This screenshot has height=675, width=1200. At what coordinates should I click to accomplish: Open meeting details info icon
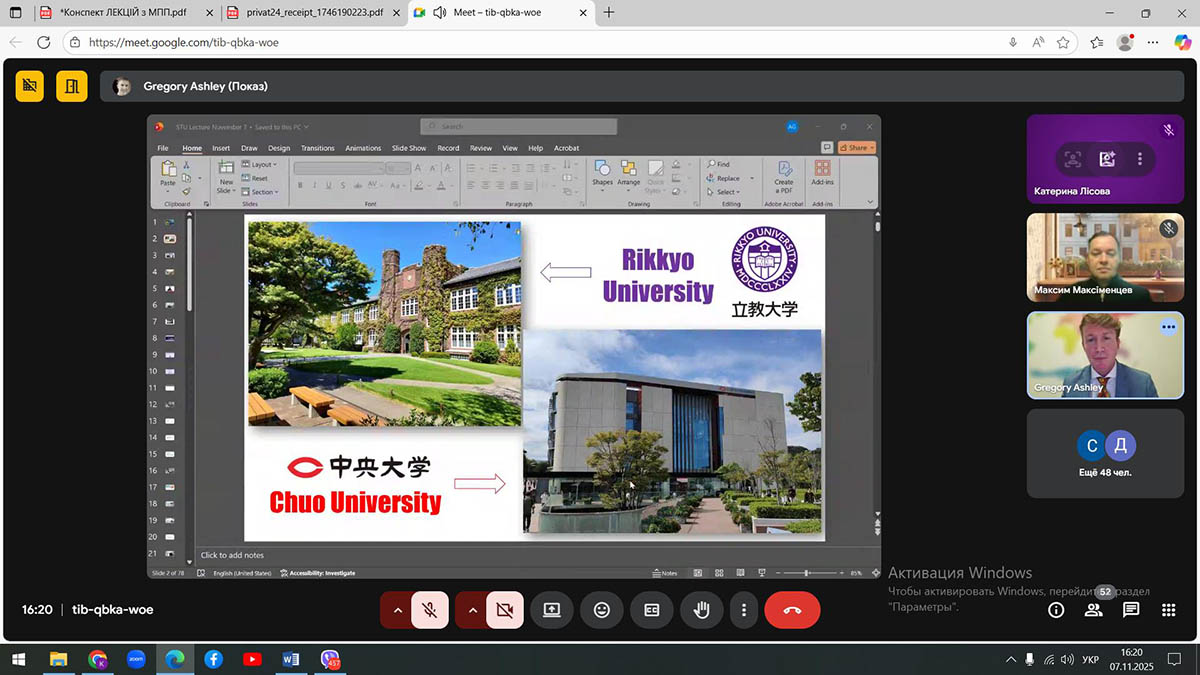click(x=1055, y=610)
